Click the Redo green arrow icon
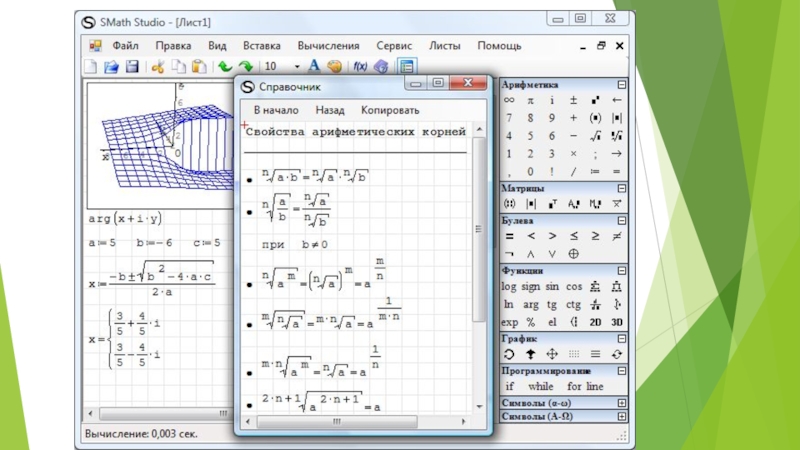800x450 pixels. 245,66
